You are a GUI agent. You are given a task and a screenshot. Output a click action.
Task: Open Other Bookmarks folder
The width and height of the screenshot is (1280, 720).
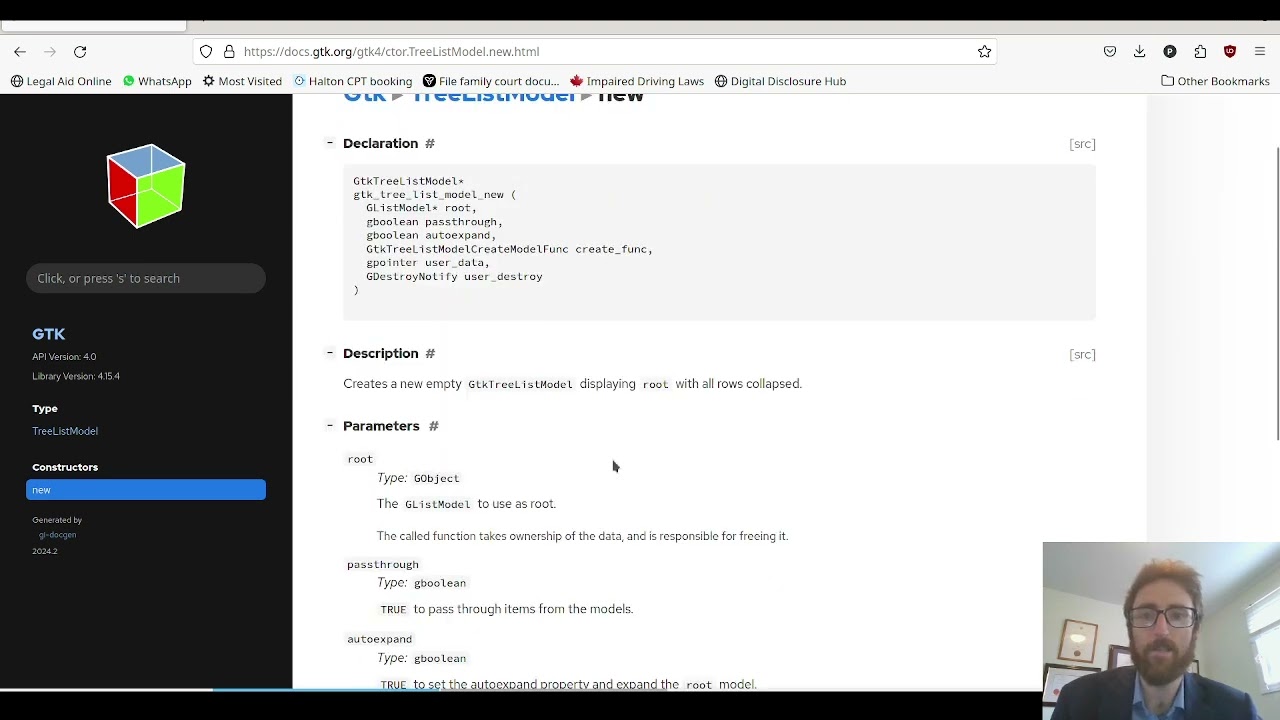(x=1215, y=81)
